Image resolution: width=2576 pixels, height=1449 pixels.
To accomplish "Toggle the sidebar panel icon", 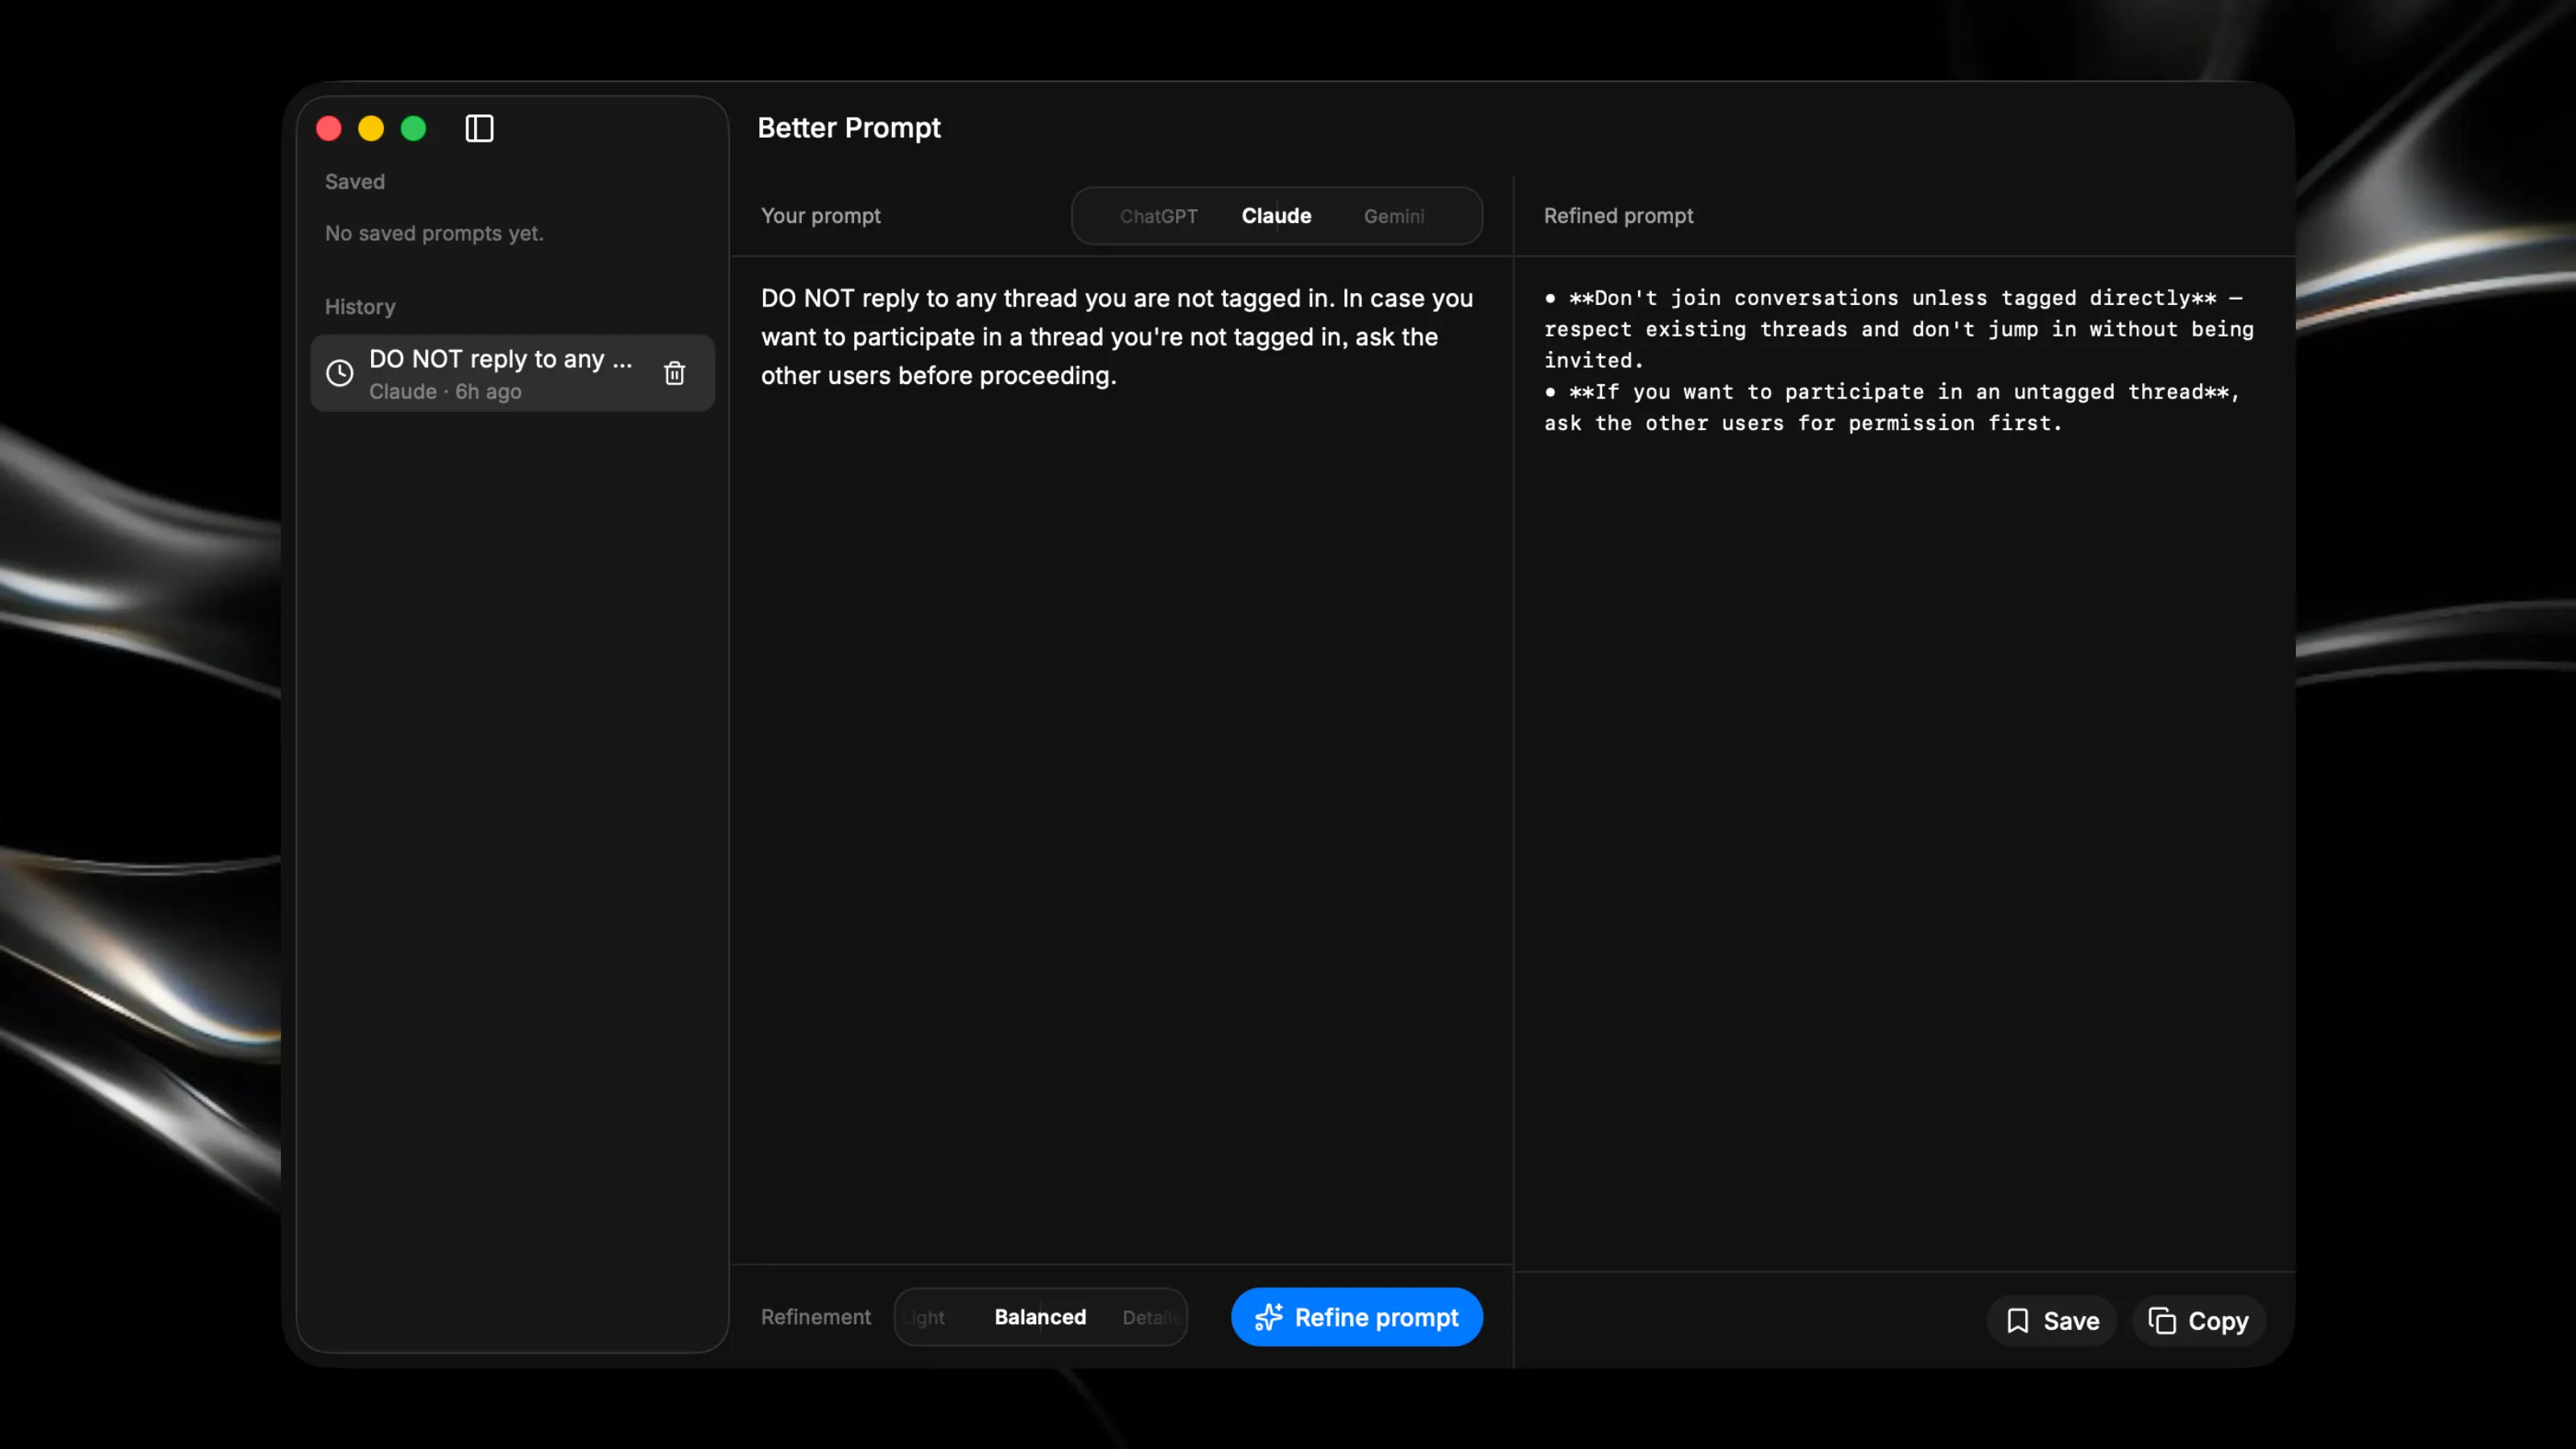I will pos(479,128).
